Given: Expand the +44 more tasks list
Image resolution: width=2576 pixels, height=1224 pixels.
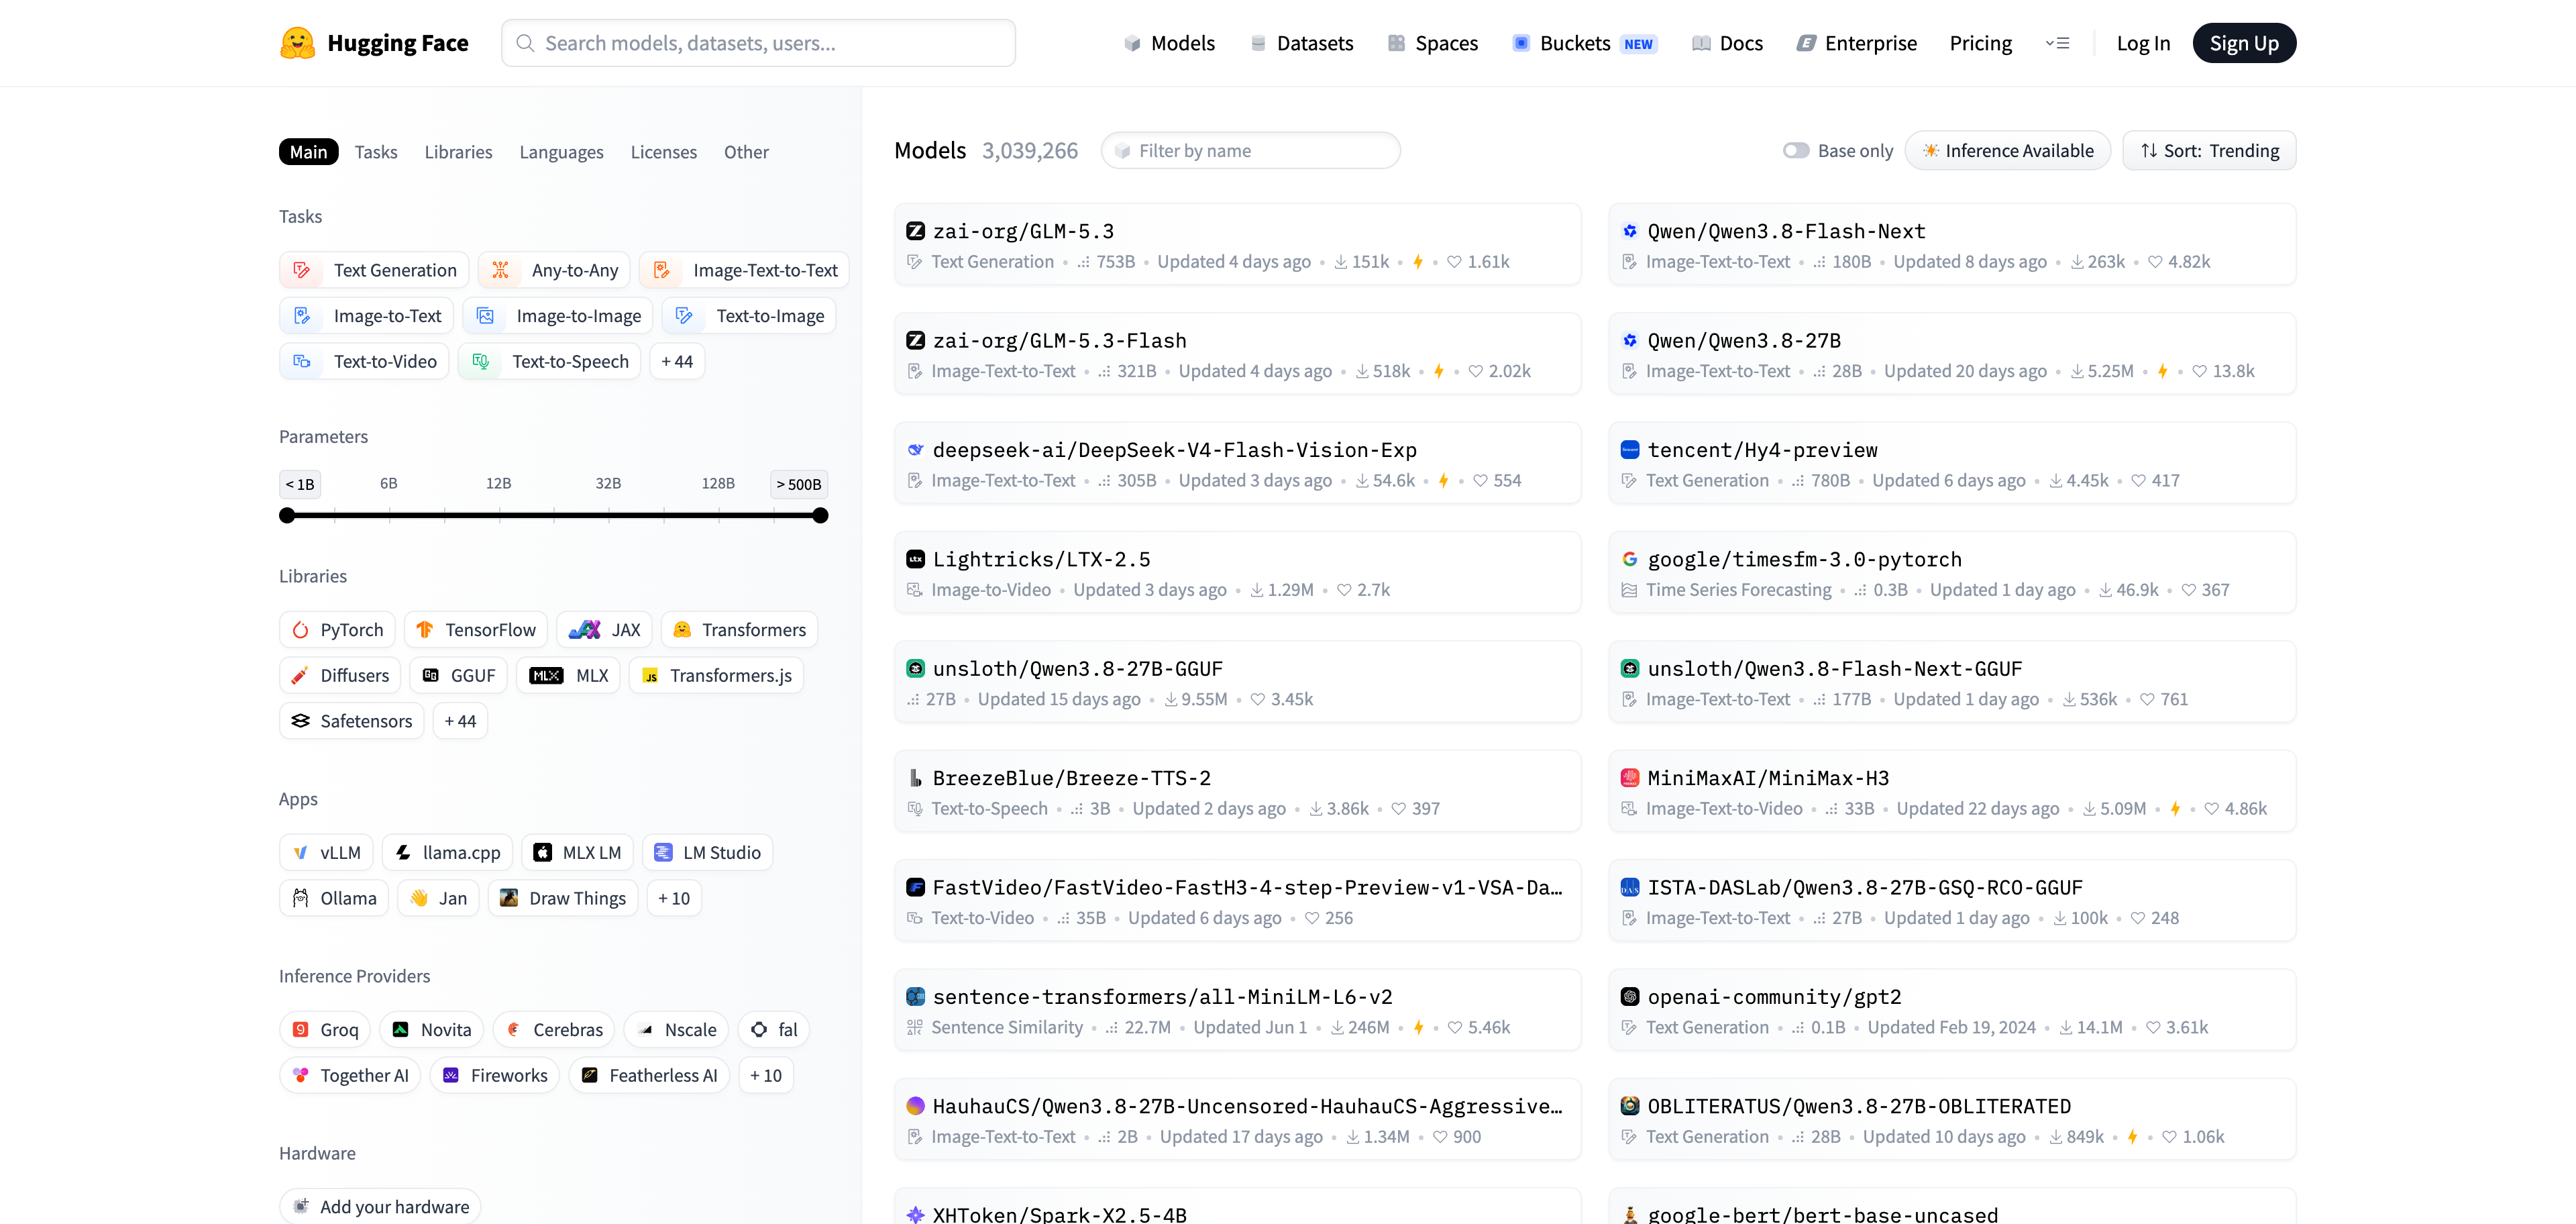Looking at the screenshot, I should coord(677,361).
